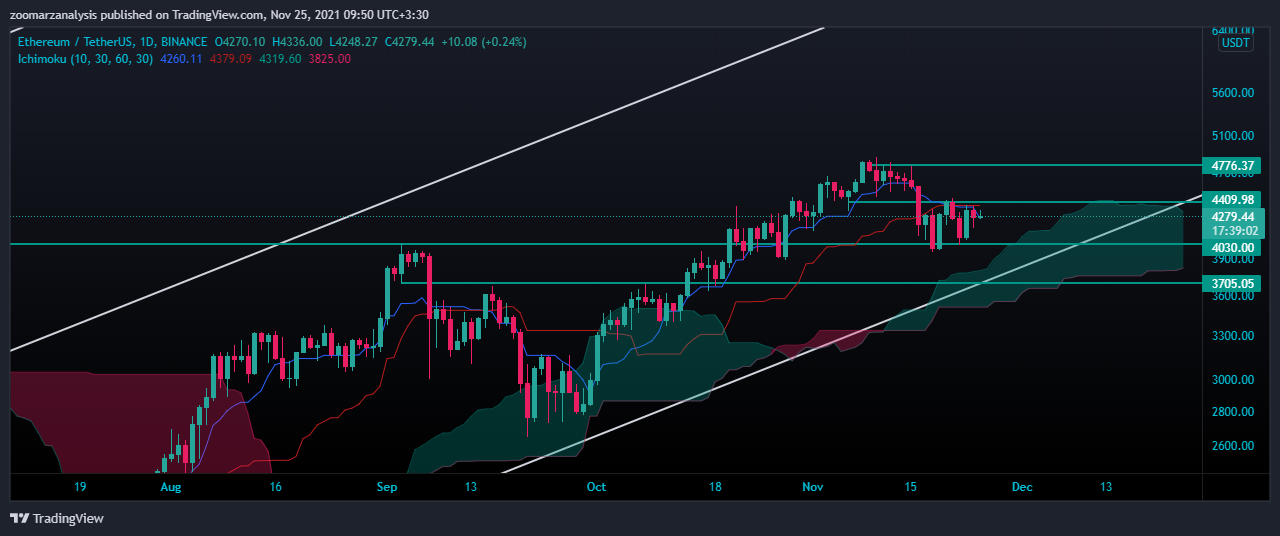Click the USDT currency label on price axis
Screen dimensions: 1280x536
(x=1236, y=43)
